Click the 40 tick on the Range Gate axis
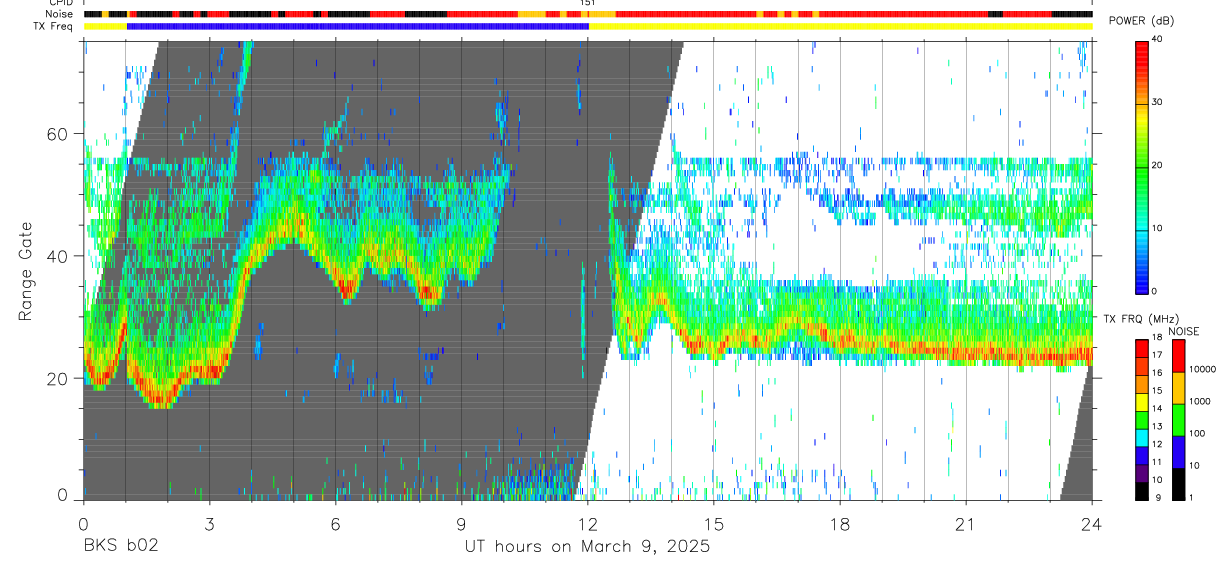Screen dimensions: 1228x567 [x=59, y=256]
